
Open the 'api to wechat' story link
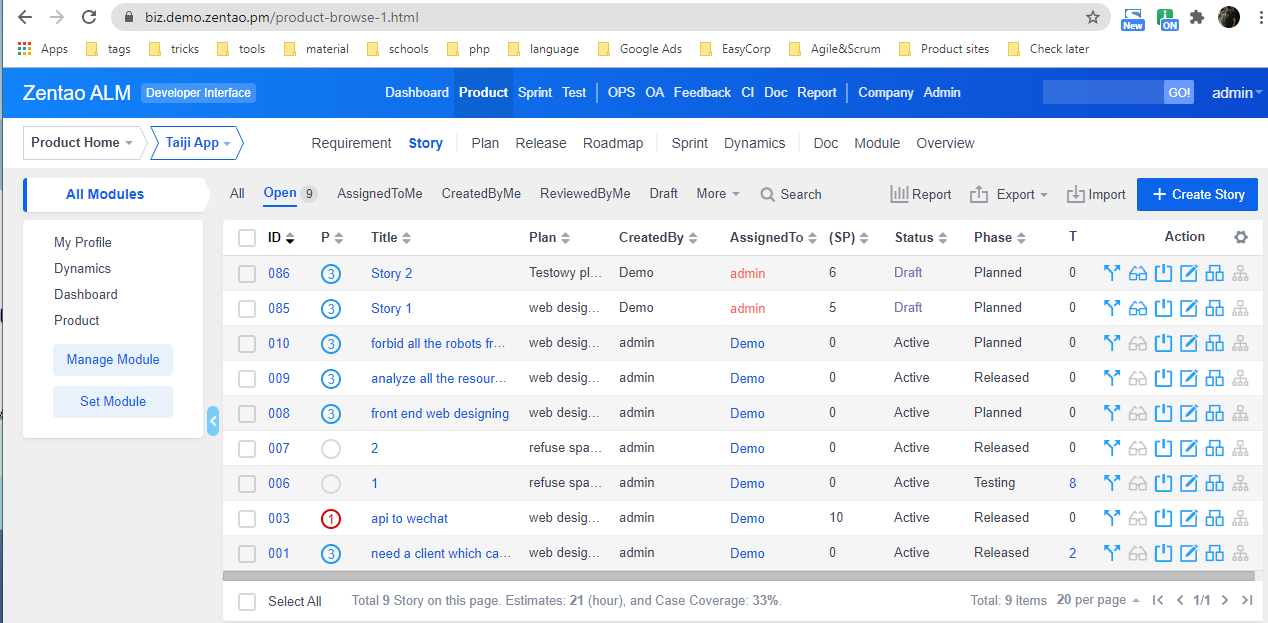[x=409, y=518]
